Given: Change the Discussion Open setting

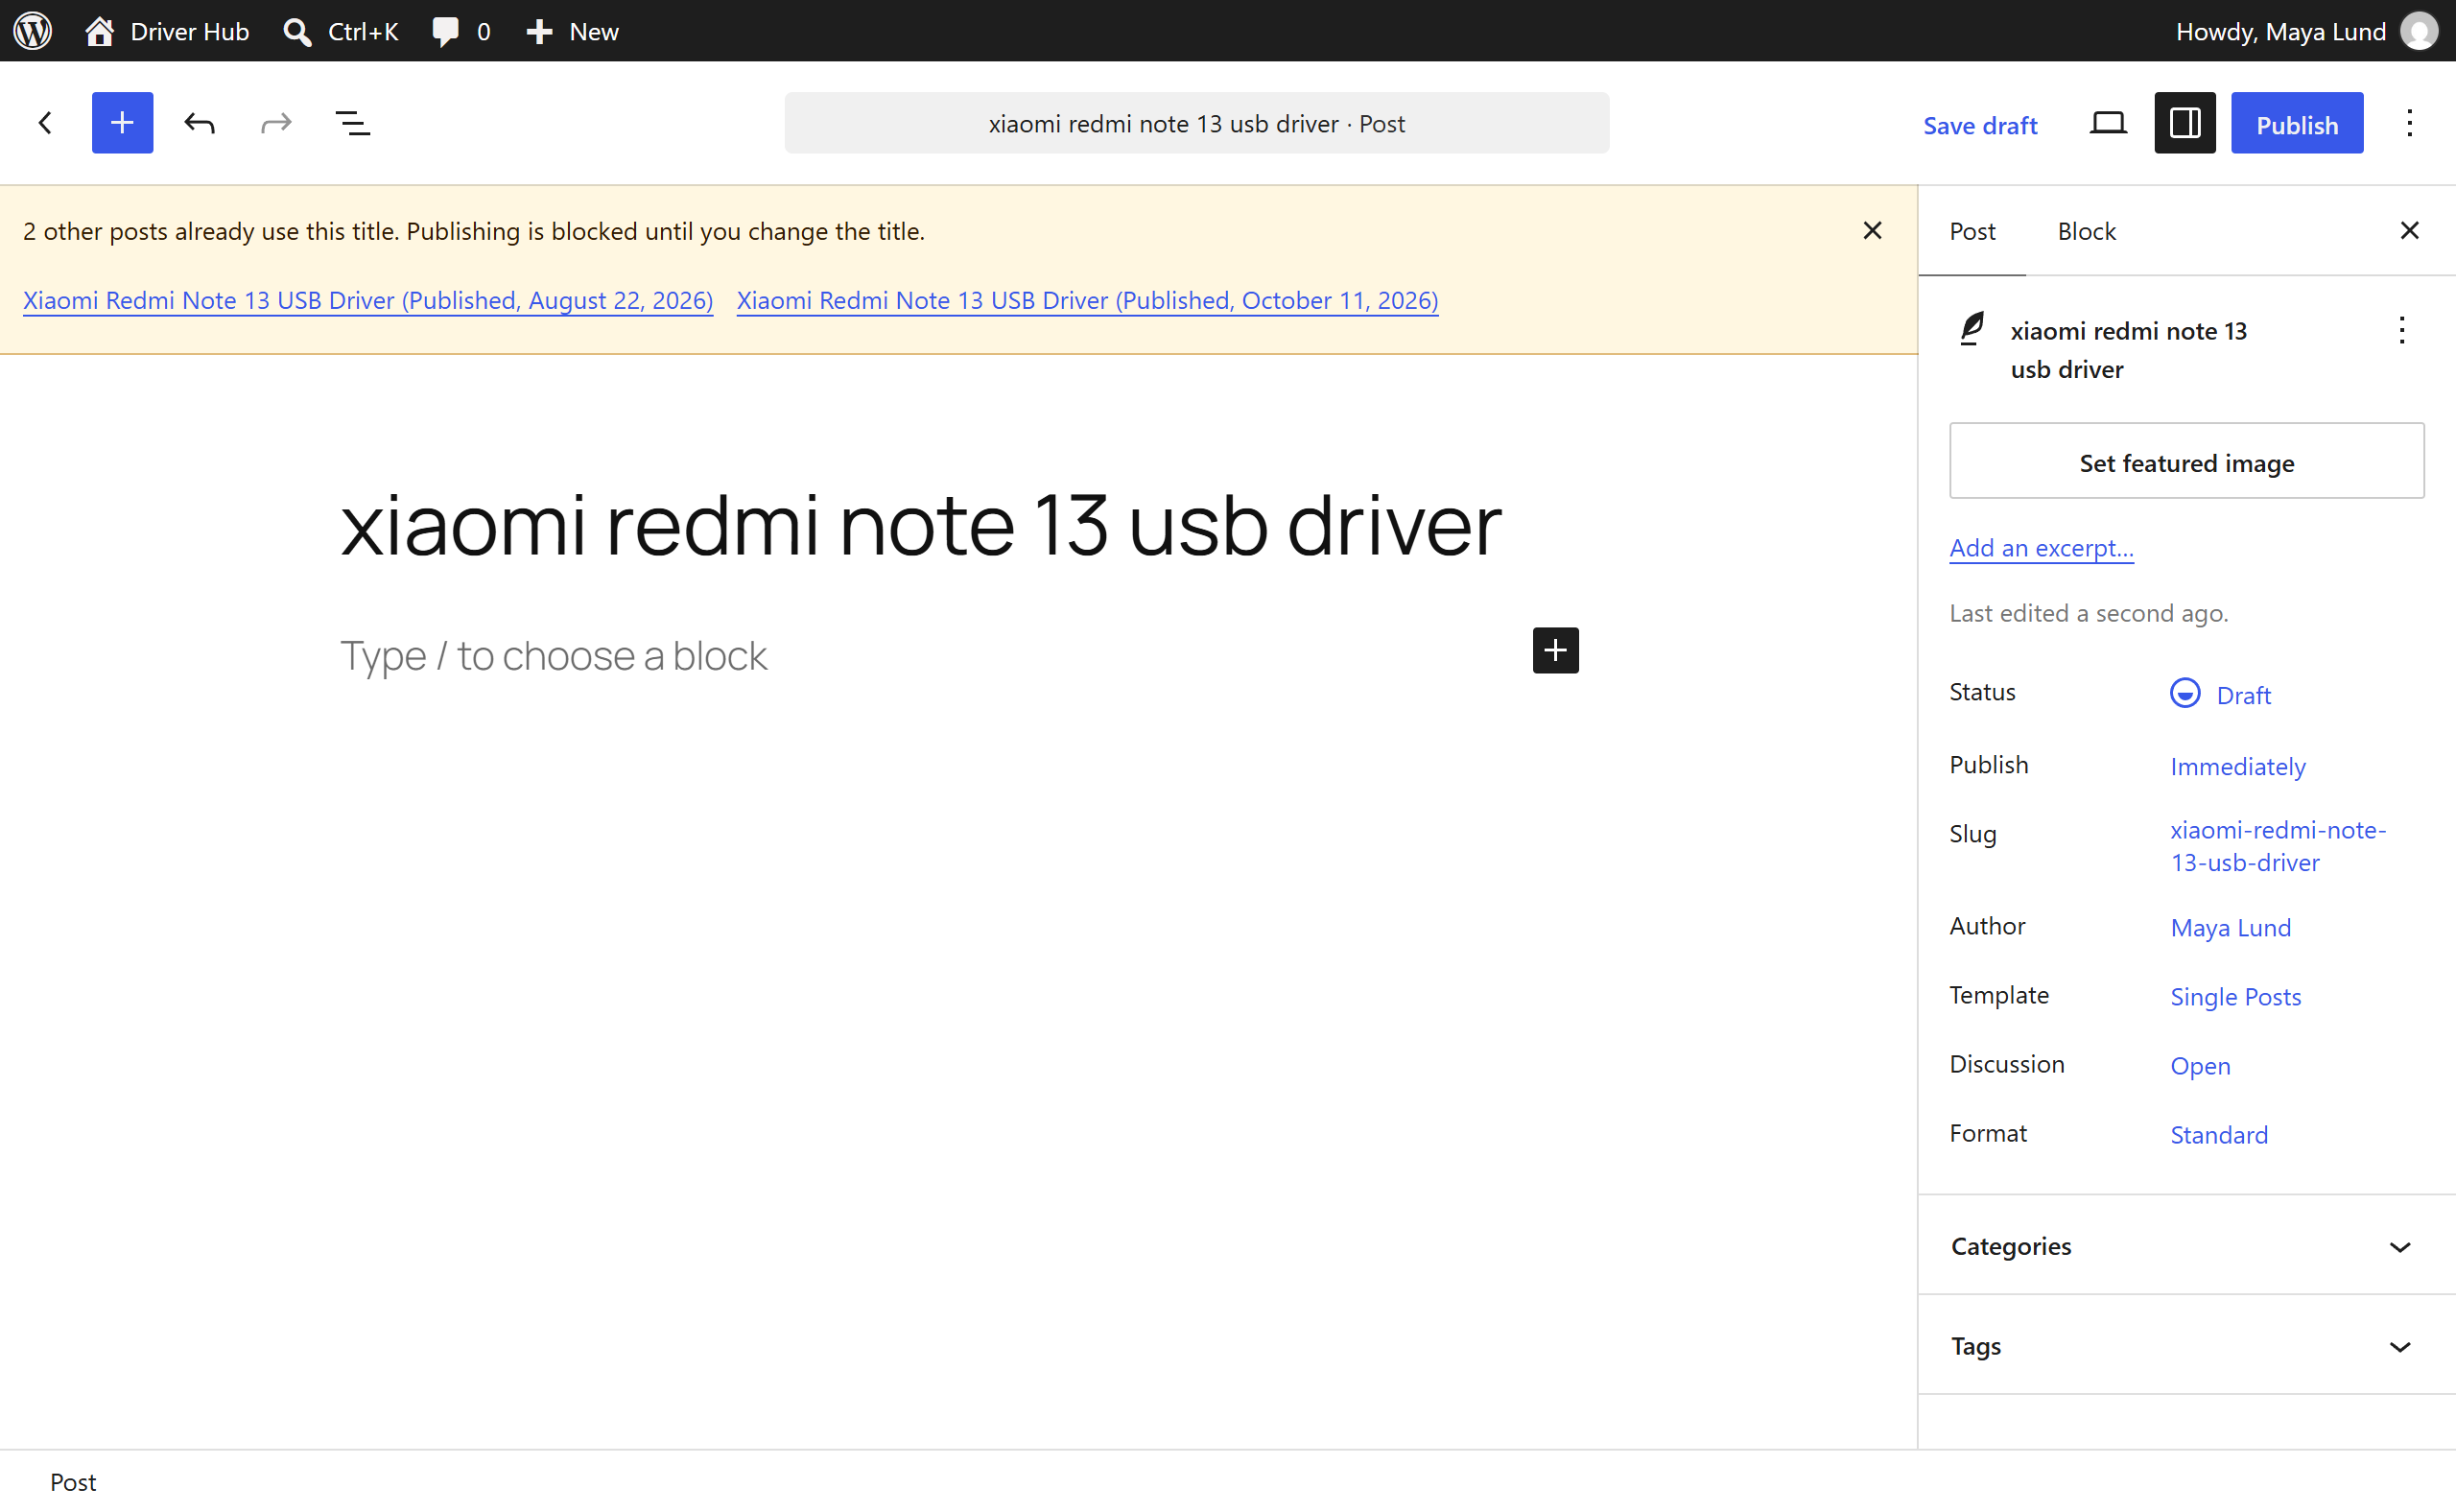Looking at the screenshot, I should pos(2199,1066).
